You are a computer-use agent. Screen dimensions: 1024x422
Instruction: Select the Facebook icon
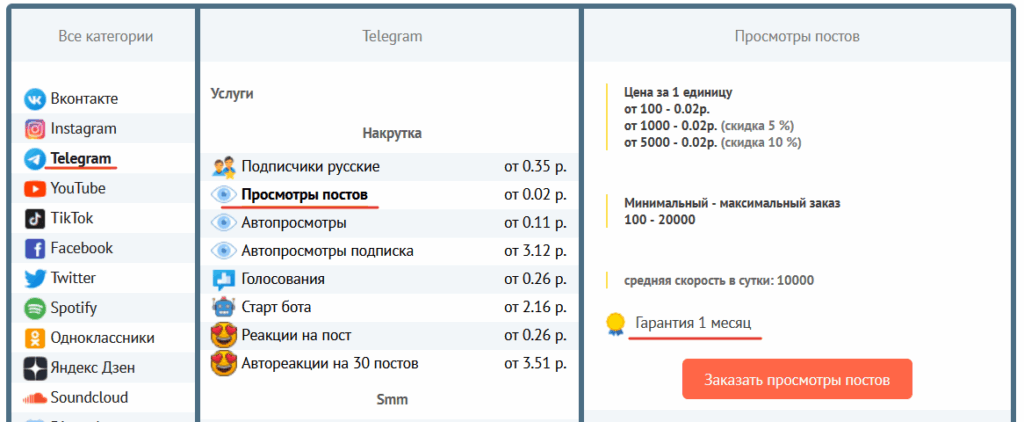pos(35,249)
